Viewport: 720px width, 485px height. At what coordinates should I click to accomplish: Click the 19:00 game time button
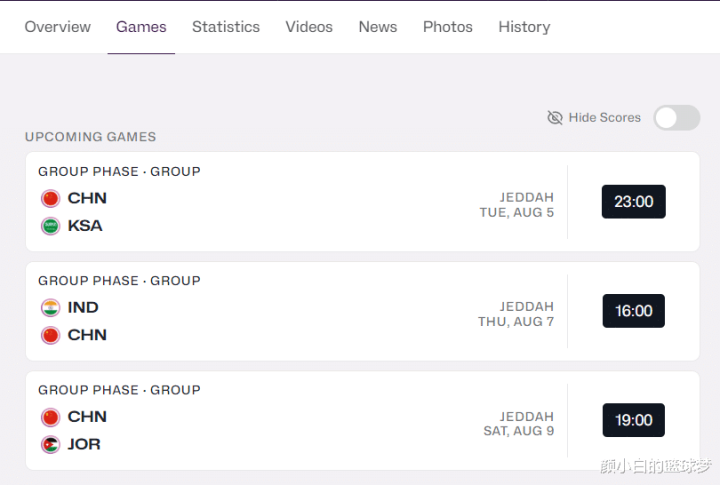point(633,420)
